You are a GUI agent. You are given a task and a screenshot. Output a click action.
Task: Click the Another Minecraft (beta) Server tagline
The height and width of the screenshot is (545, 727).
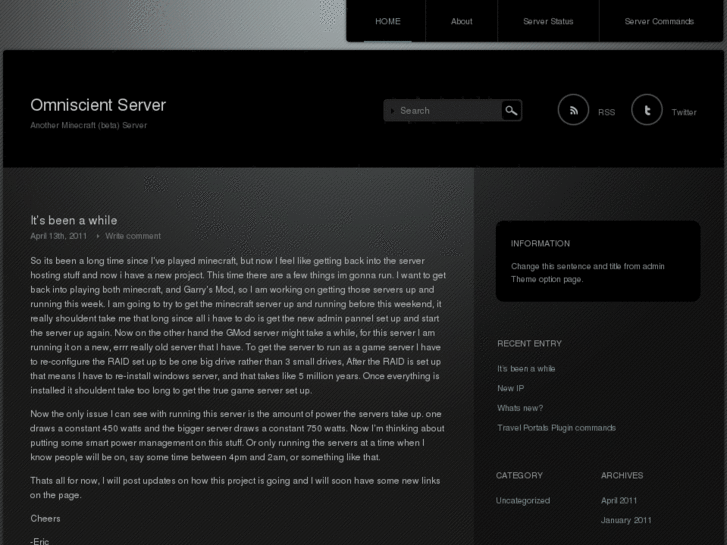point(89,125)
